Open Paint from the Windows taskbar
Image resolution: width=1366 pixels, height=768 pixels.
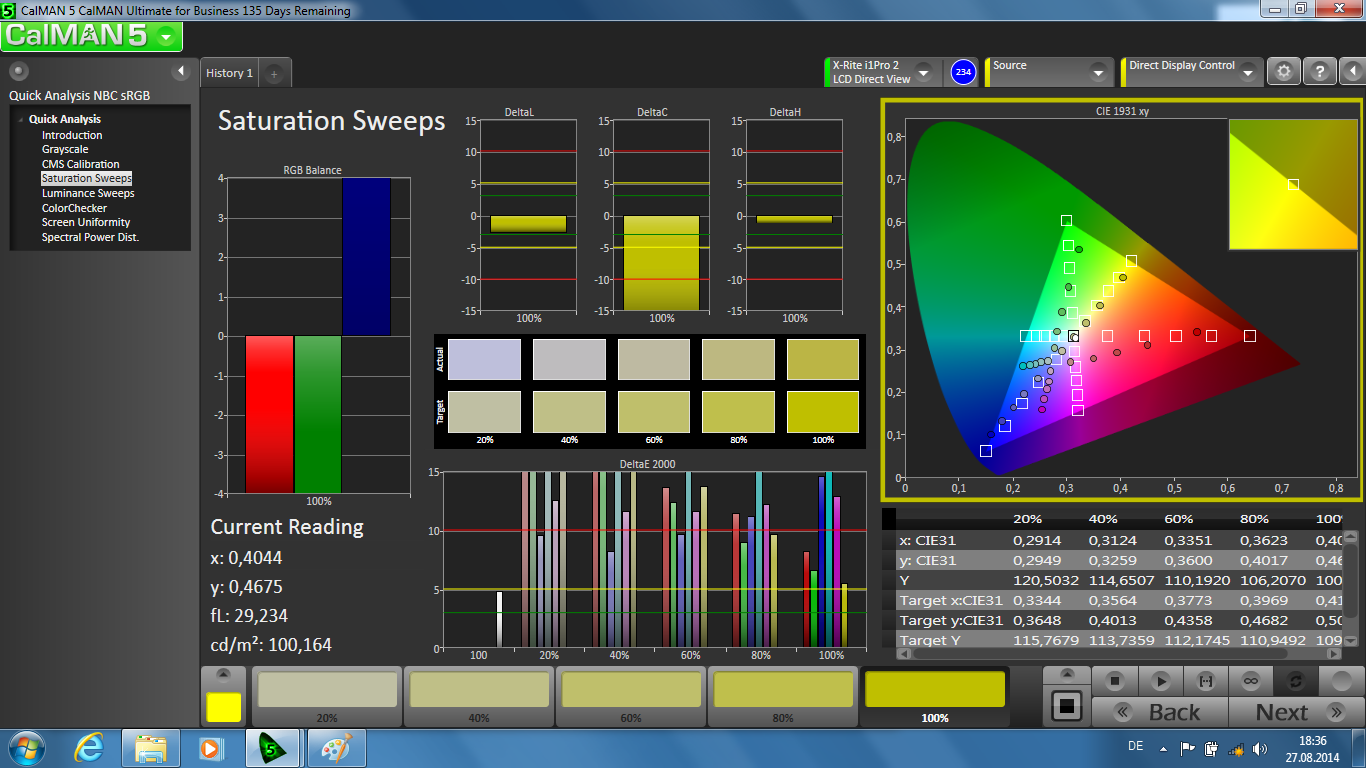click(x=336, y=748)
